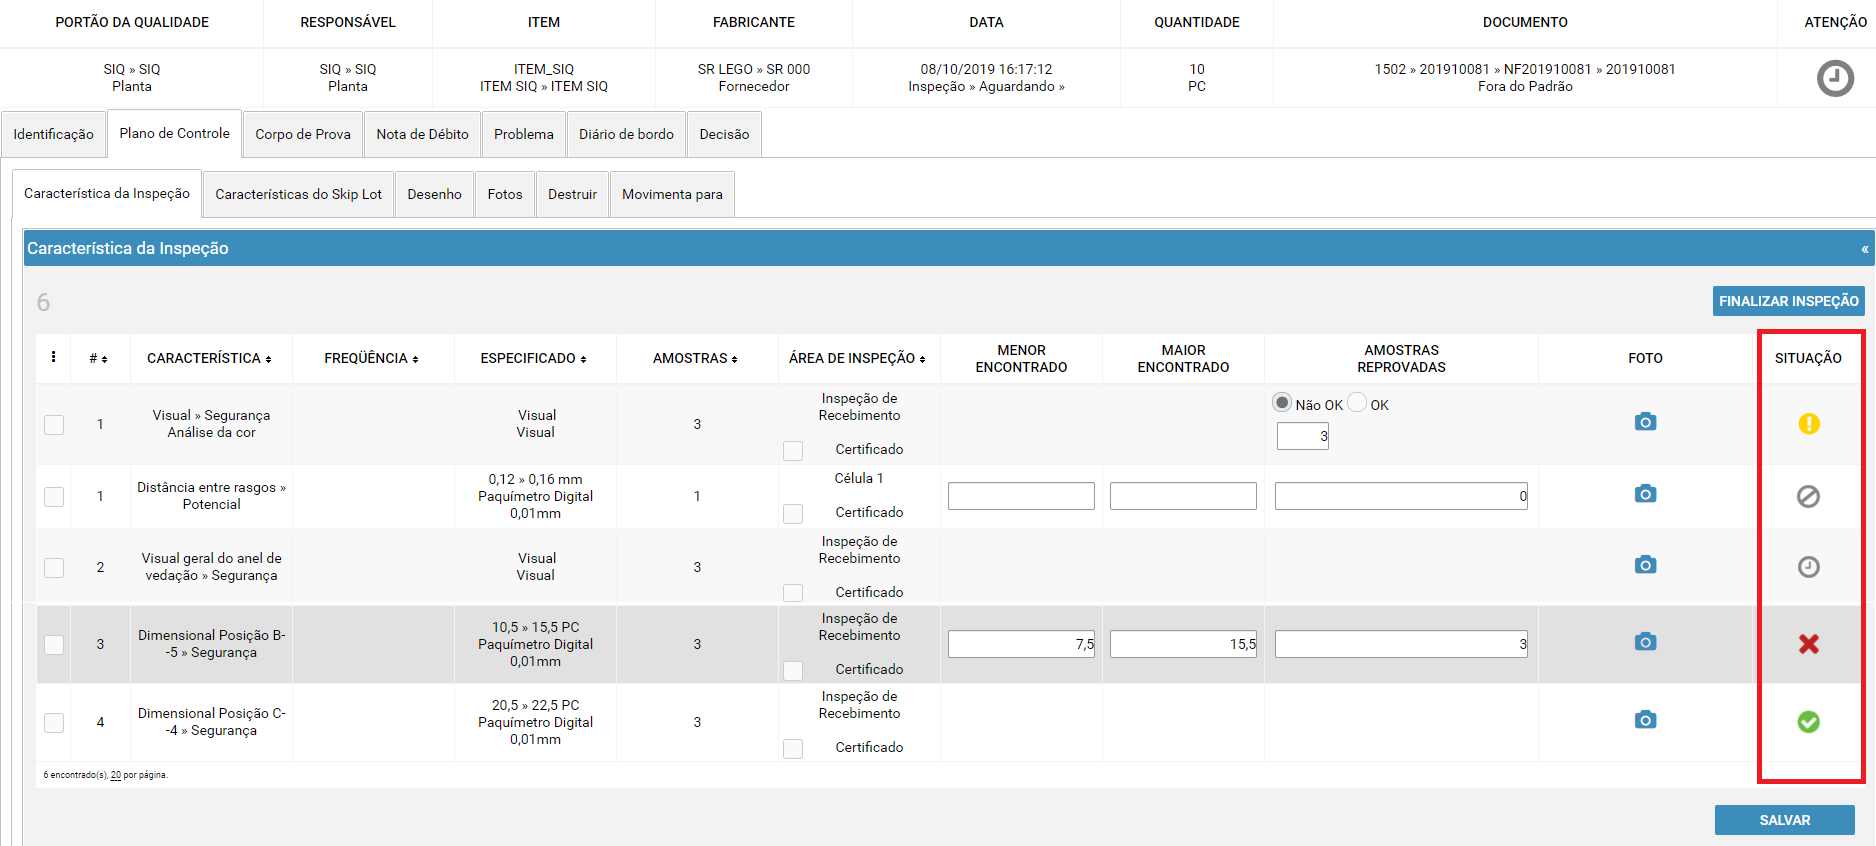
Task: Click pending clock status icon for anel de vedação
Action: click(1808, 567)
